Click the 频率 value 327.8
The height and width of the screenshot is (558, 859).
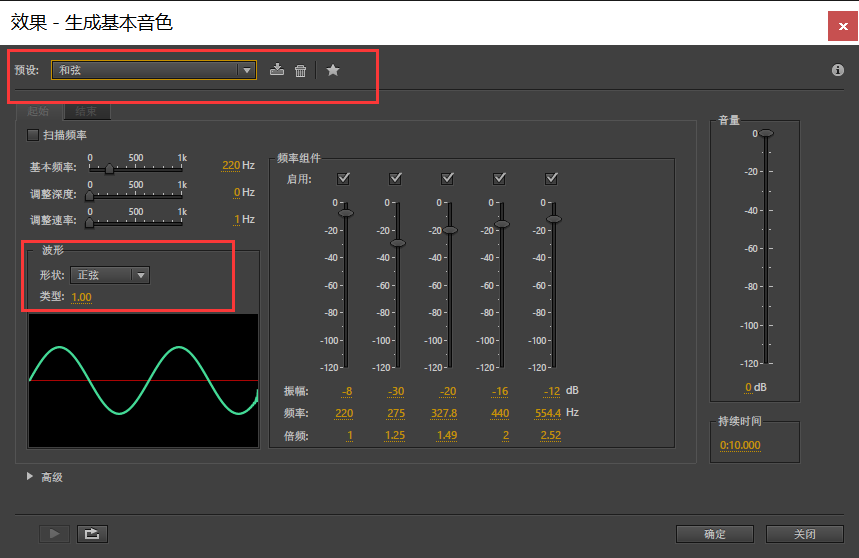pos(444,413)
